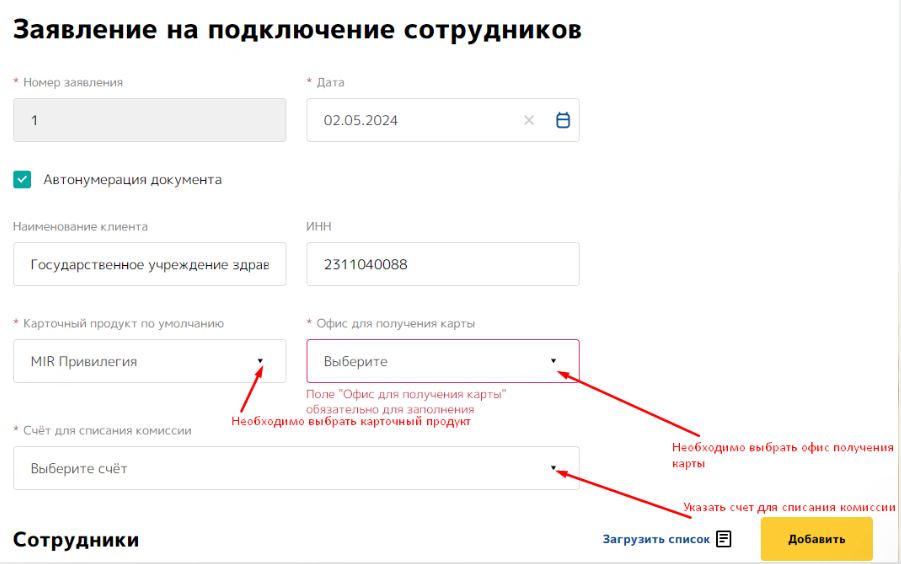Screen dimensions: 901x564
Task: Focus the Наименование клиента text field
Action: click(x=149, y=265)
